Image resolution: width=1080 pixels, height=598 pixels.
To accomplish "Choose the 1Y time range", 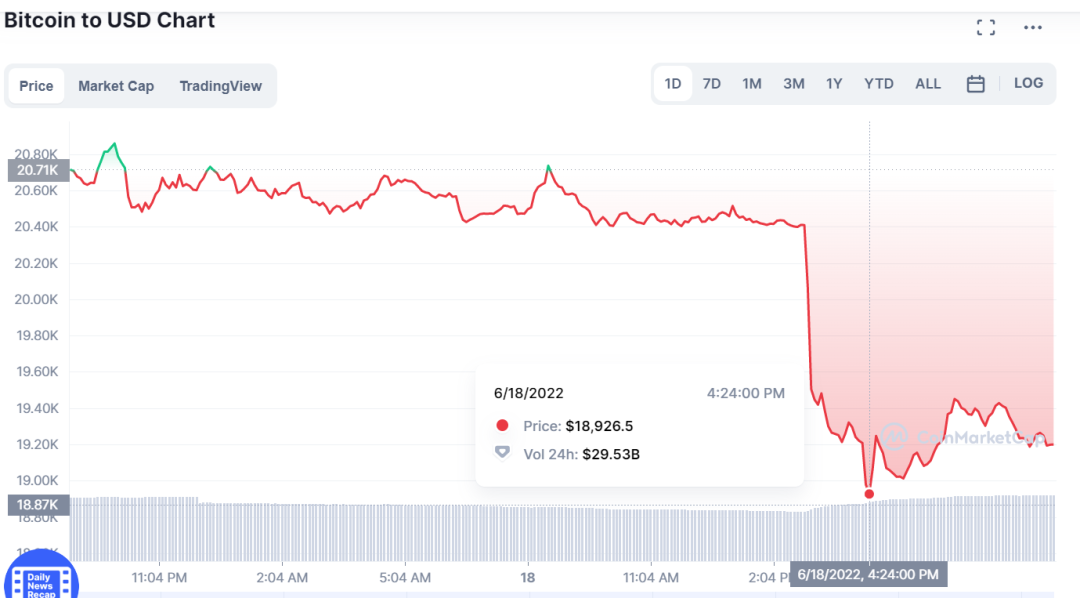I will tap(834, 84).
